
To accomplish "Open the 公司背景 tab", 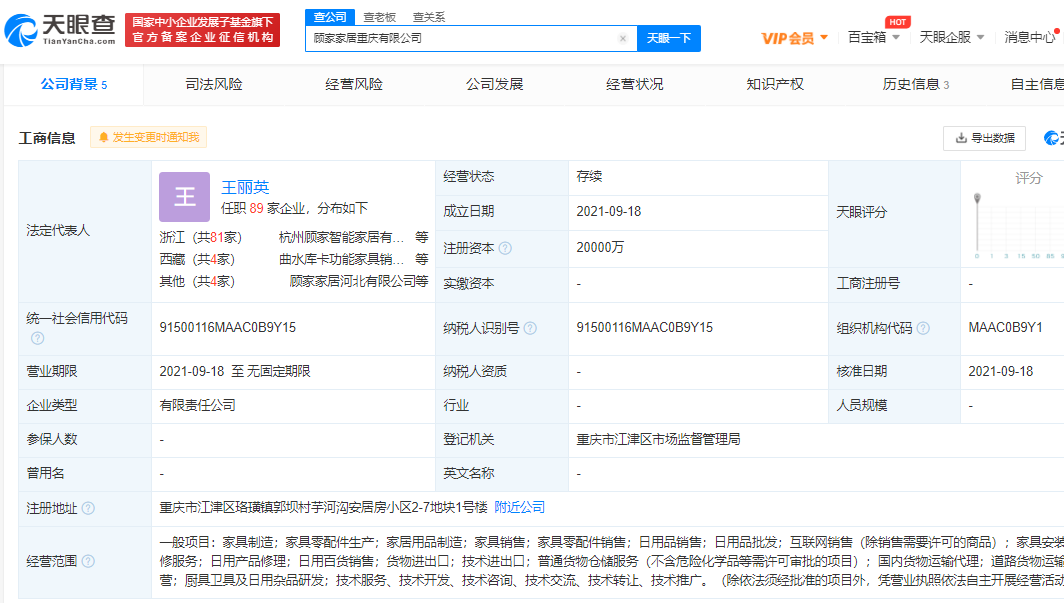I will 73,85.
